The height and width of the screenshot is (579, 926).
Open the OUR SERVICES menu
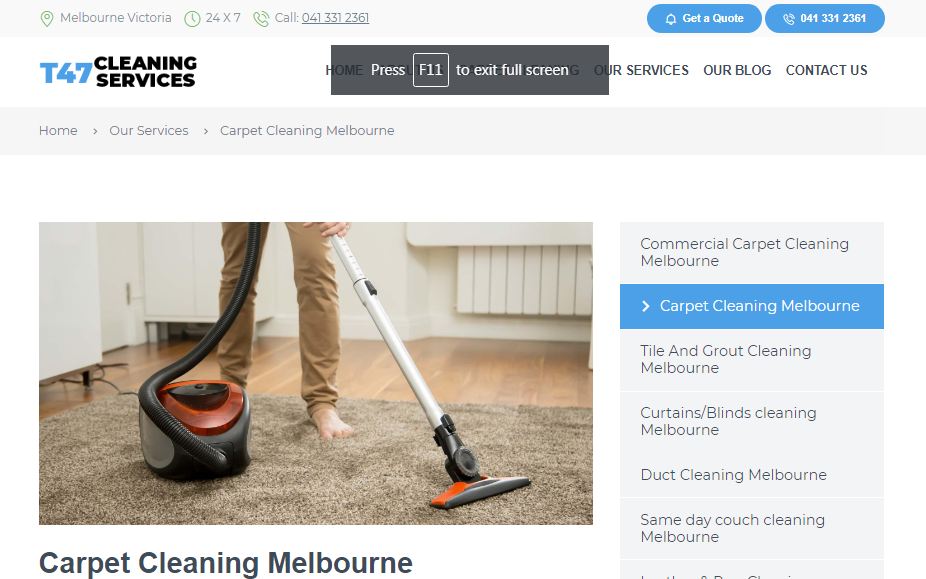(x=641, y=70)
